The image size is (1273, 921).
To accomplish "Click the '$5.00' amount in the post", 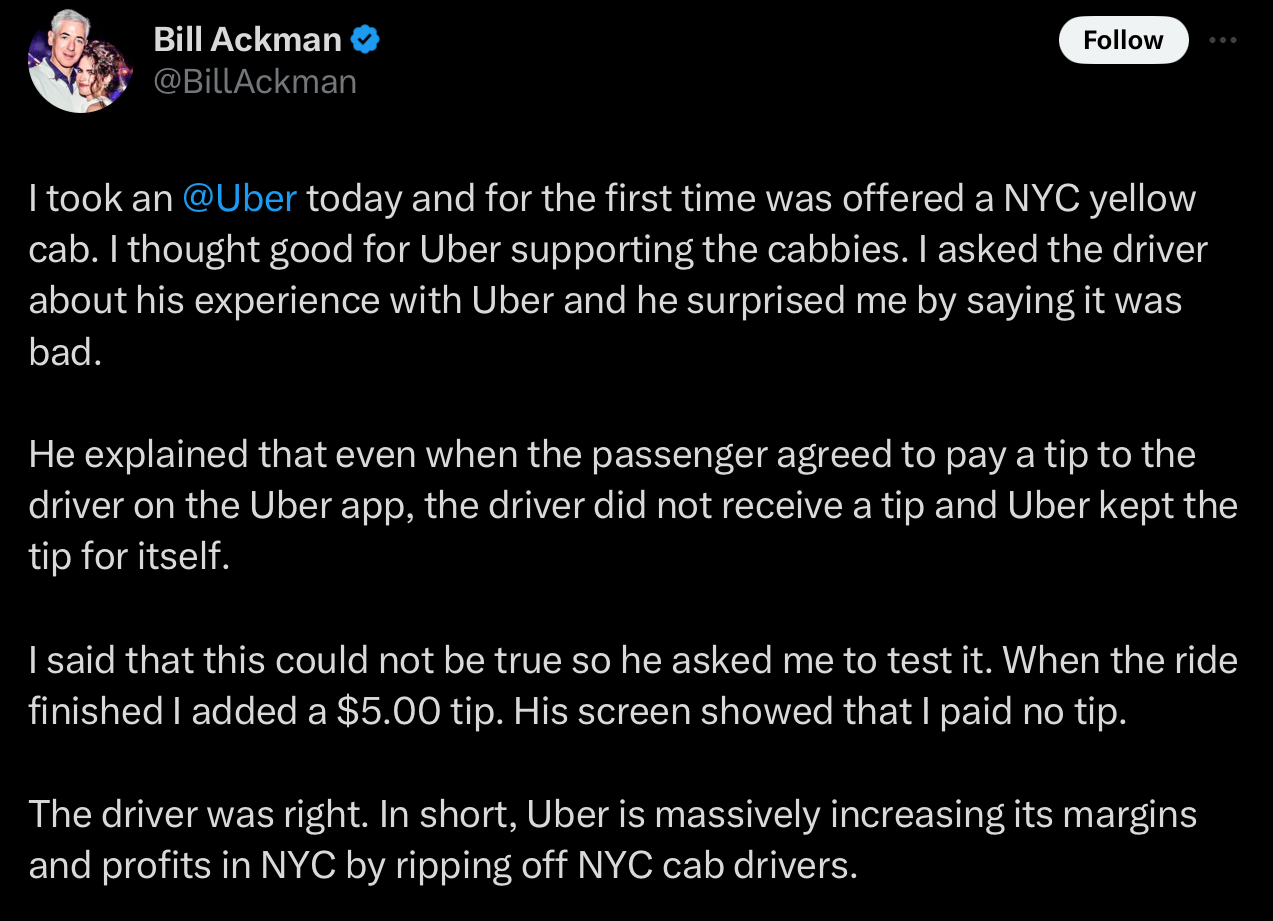I will (388, 710).
